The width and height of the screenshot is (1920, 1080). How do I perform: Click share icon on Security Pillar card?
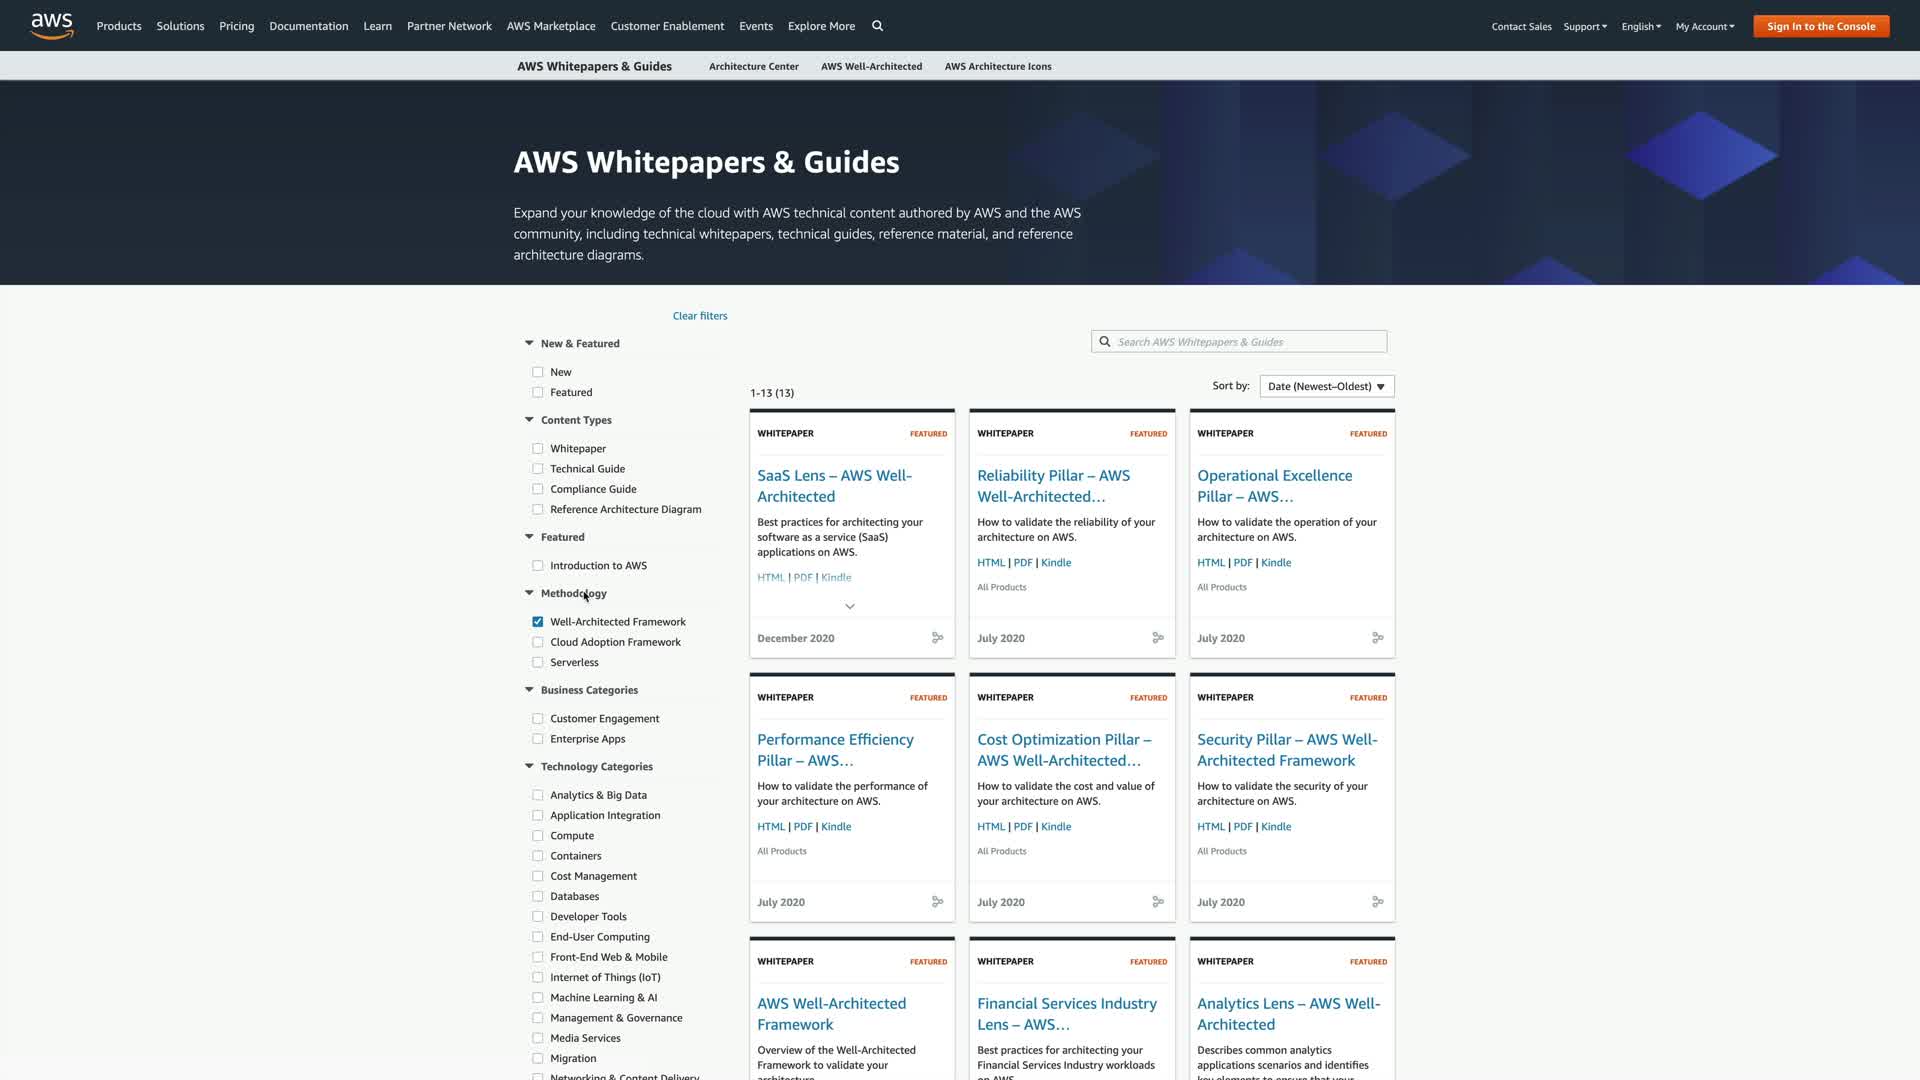[x=1377, y=902]
